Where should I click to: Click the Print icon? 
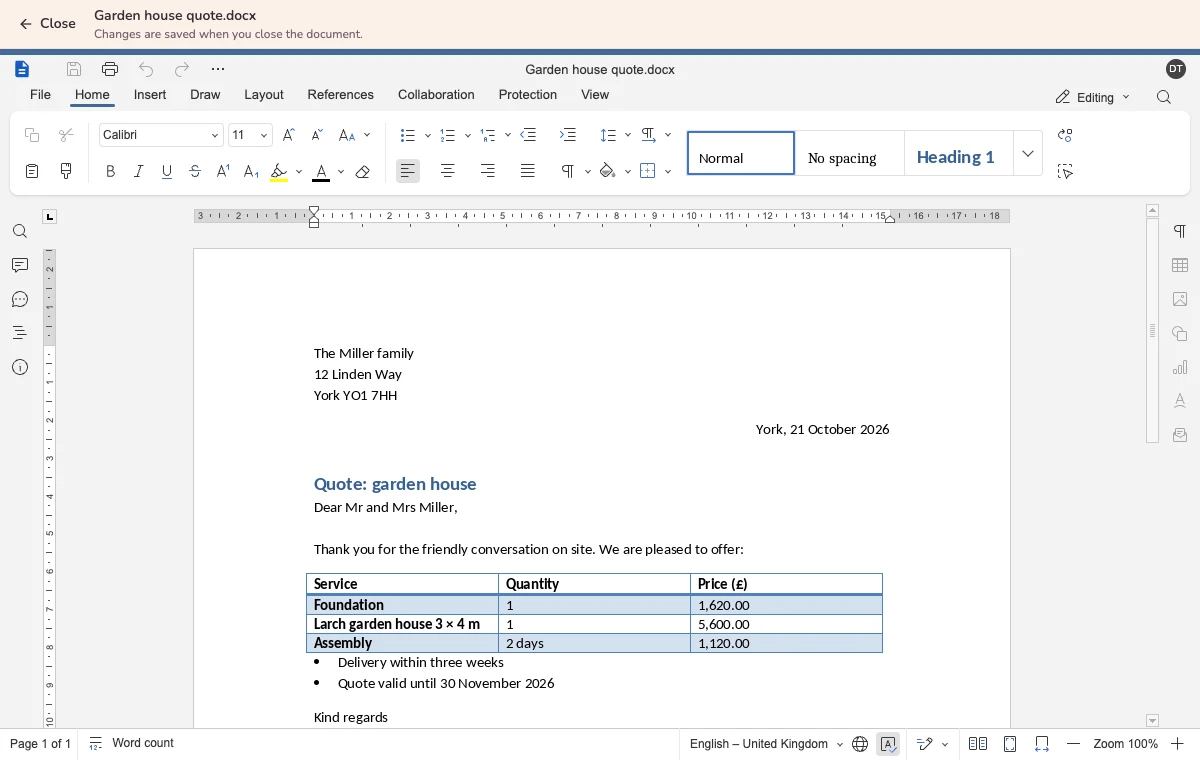click(x=110, y=69)
